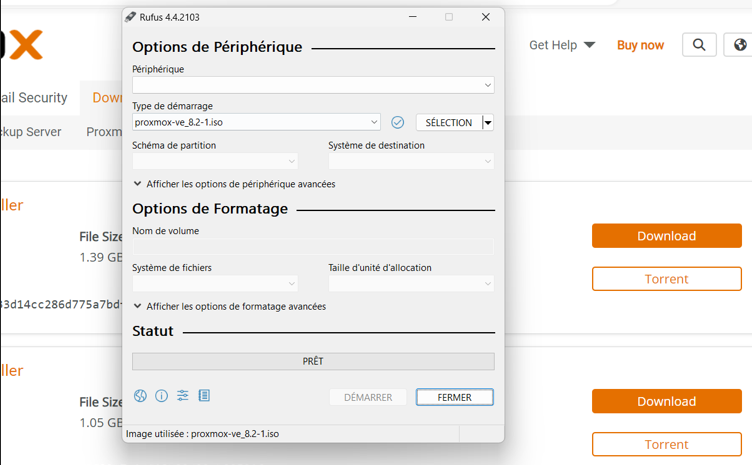Click the second Torrent button

point(667,444)
